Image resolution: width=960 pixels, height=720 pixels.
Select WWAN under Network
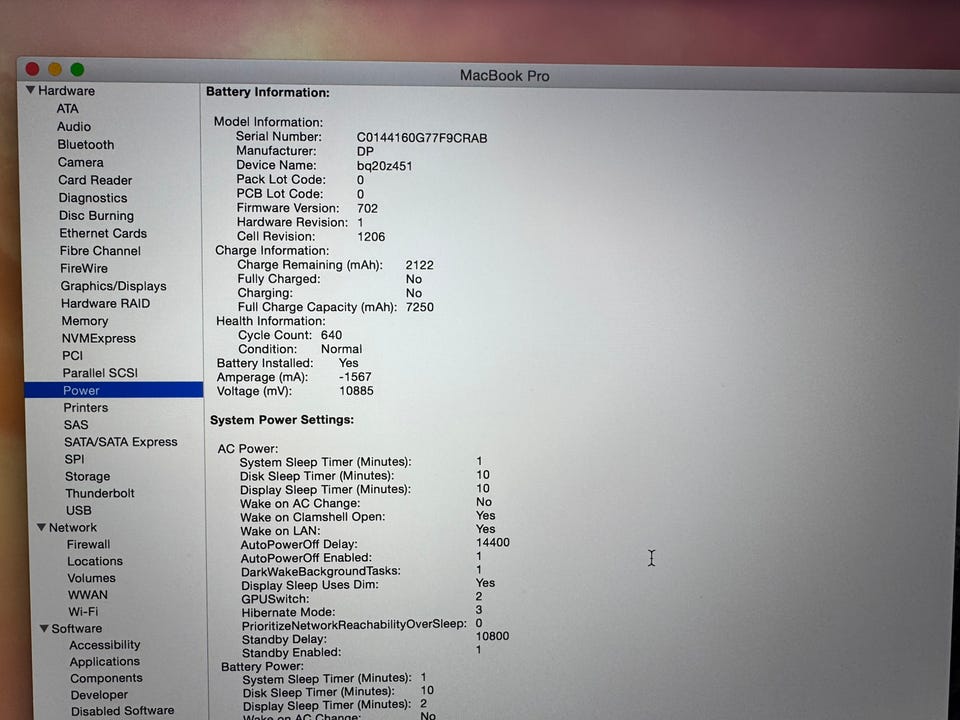[x=88, y=594]
